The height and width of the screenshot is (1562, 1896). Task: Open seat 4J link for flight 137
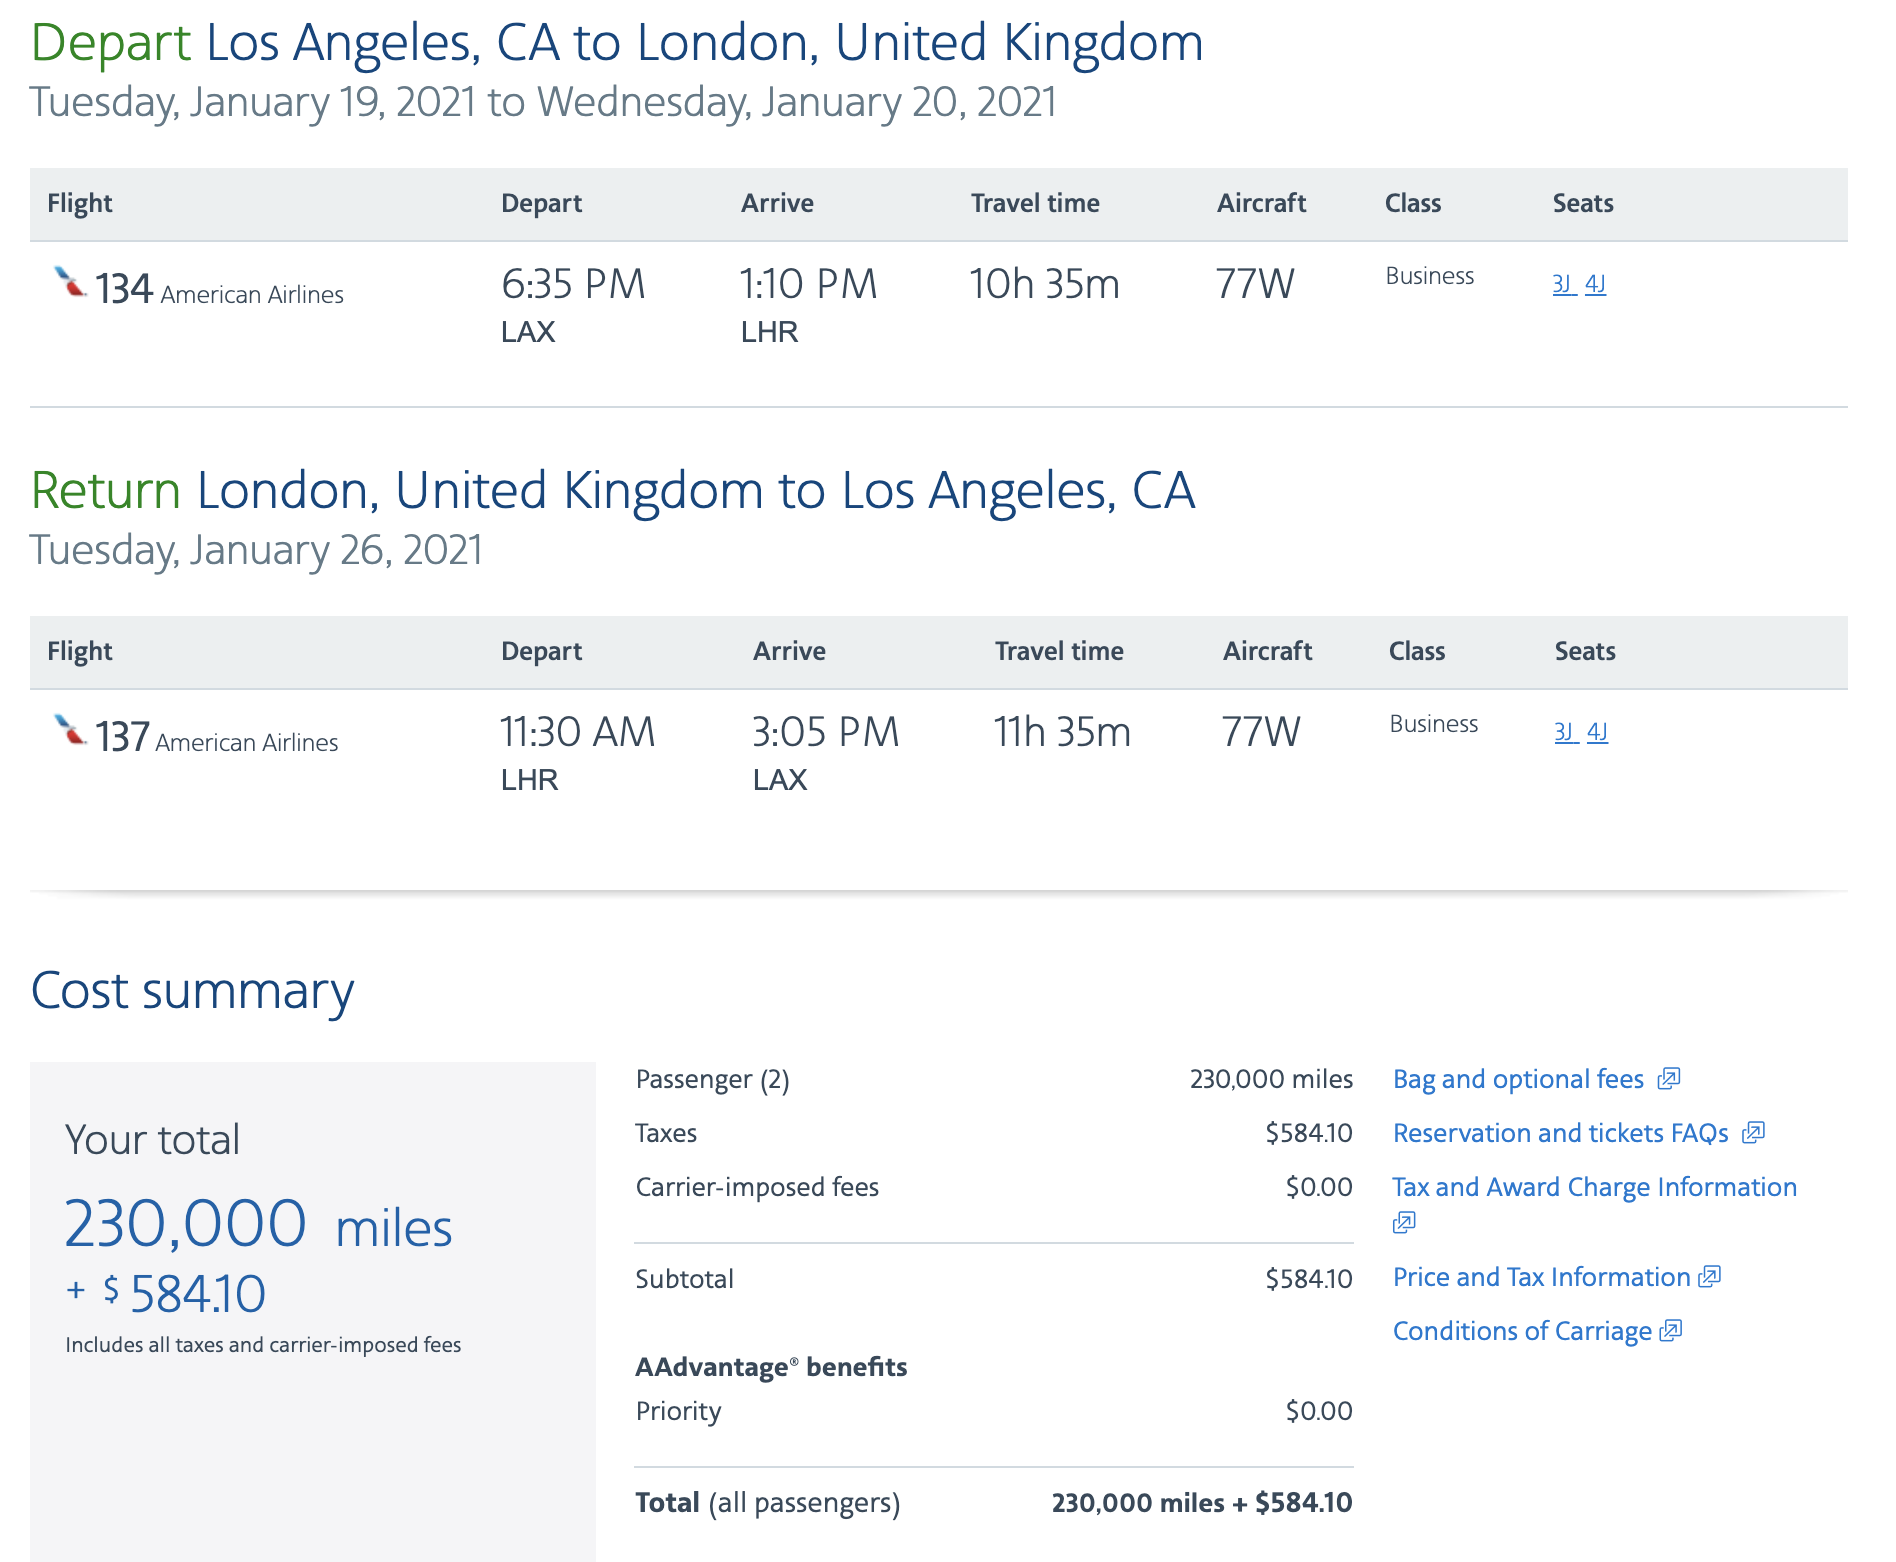tap(1598, 732)
